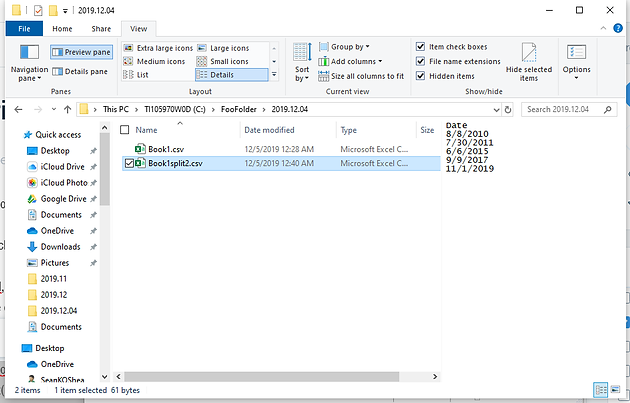630x403 pixels.
Task: Open the Sort by dropdown
Action: click(302, 62)
